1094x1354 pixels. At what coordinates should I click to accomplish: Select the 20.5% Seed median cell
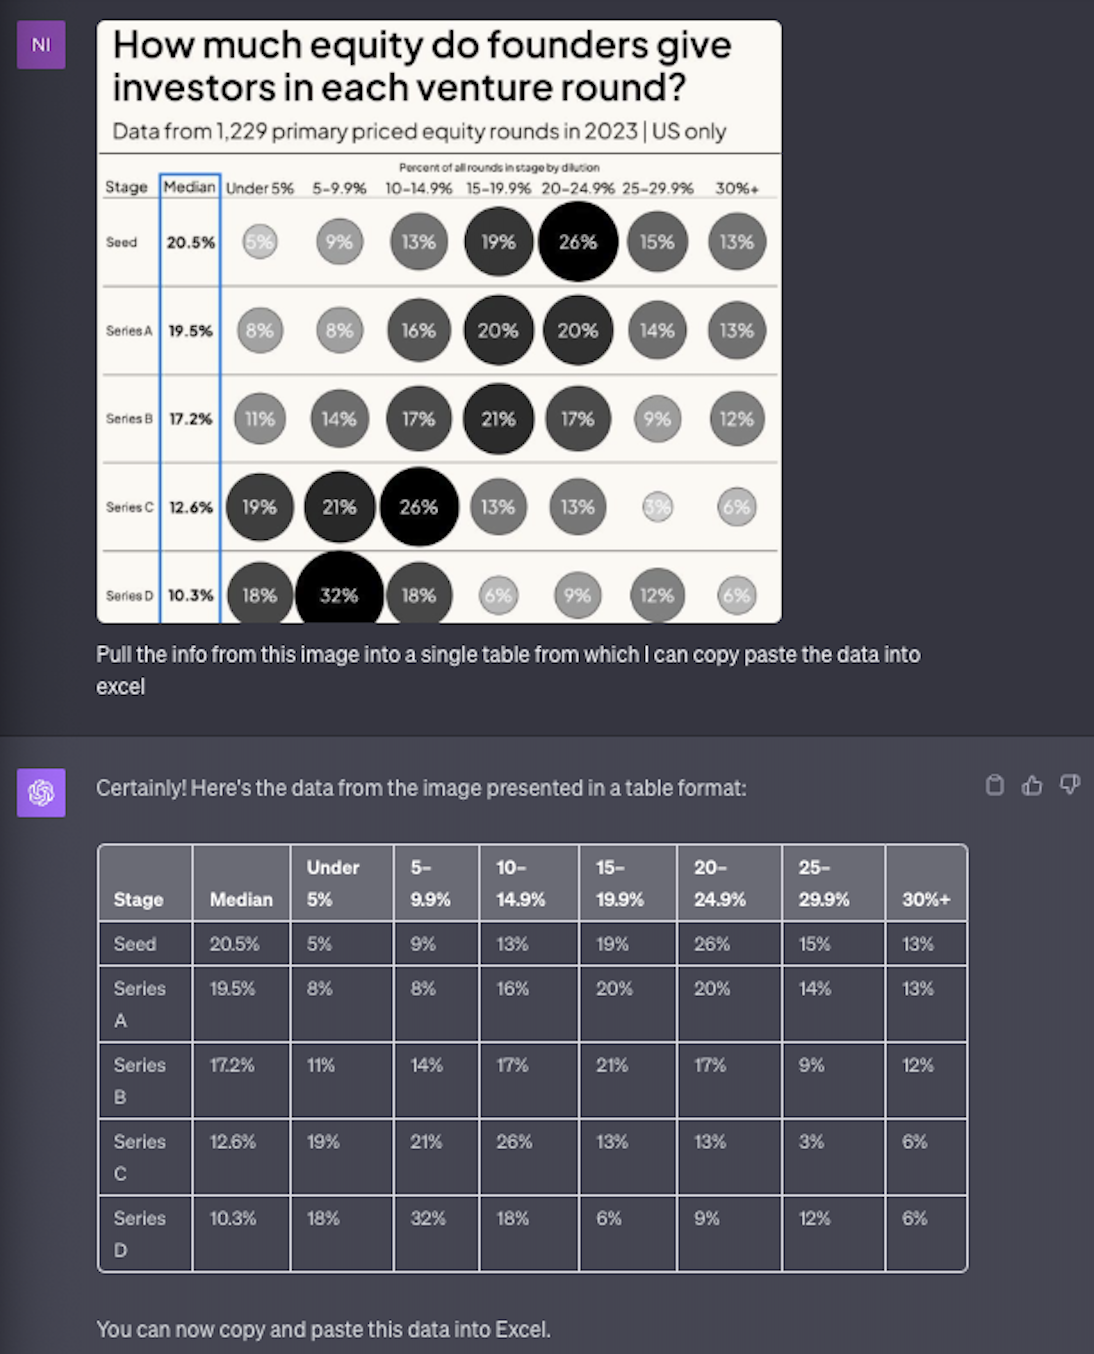(x=234, y=943)
